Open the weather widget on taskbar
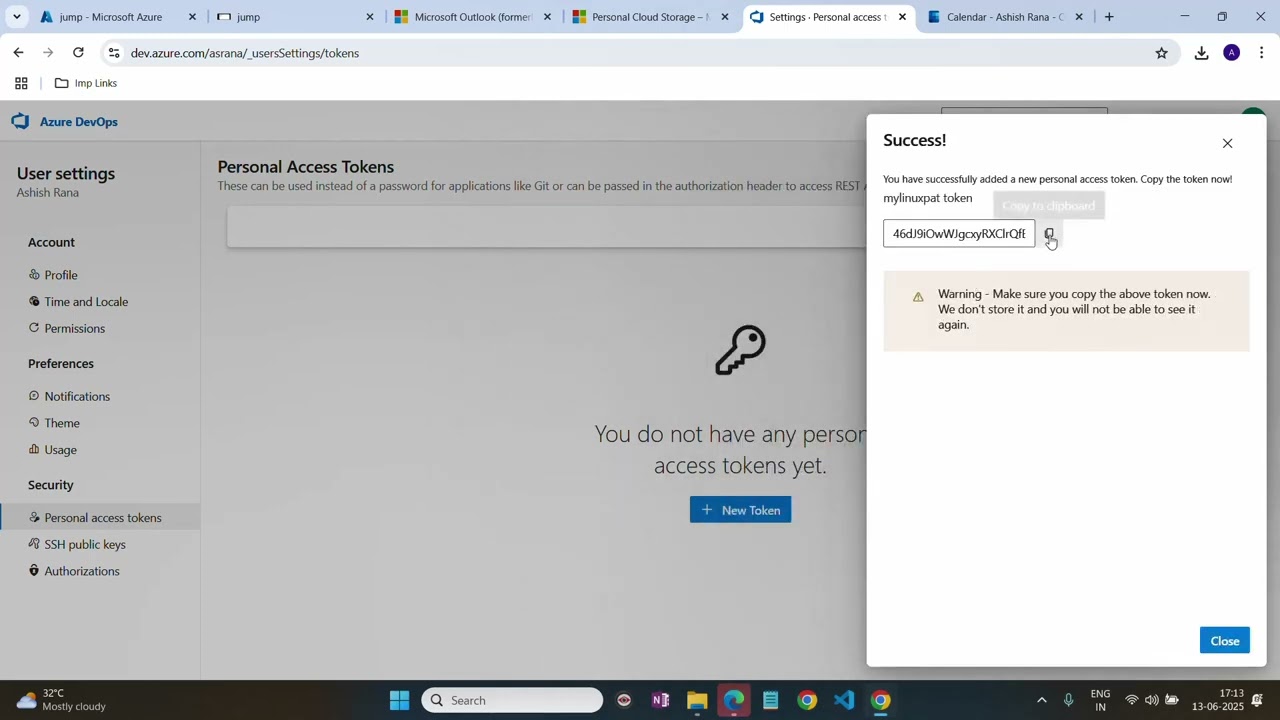This screenshot has height=720, width=1280. [60, 700]
